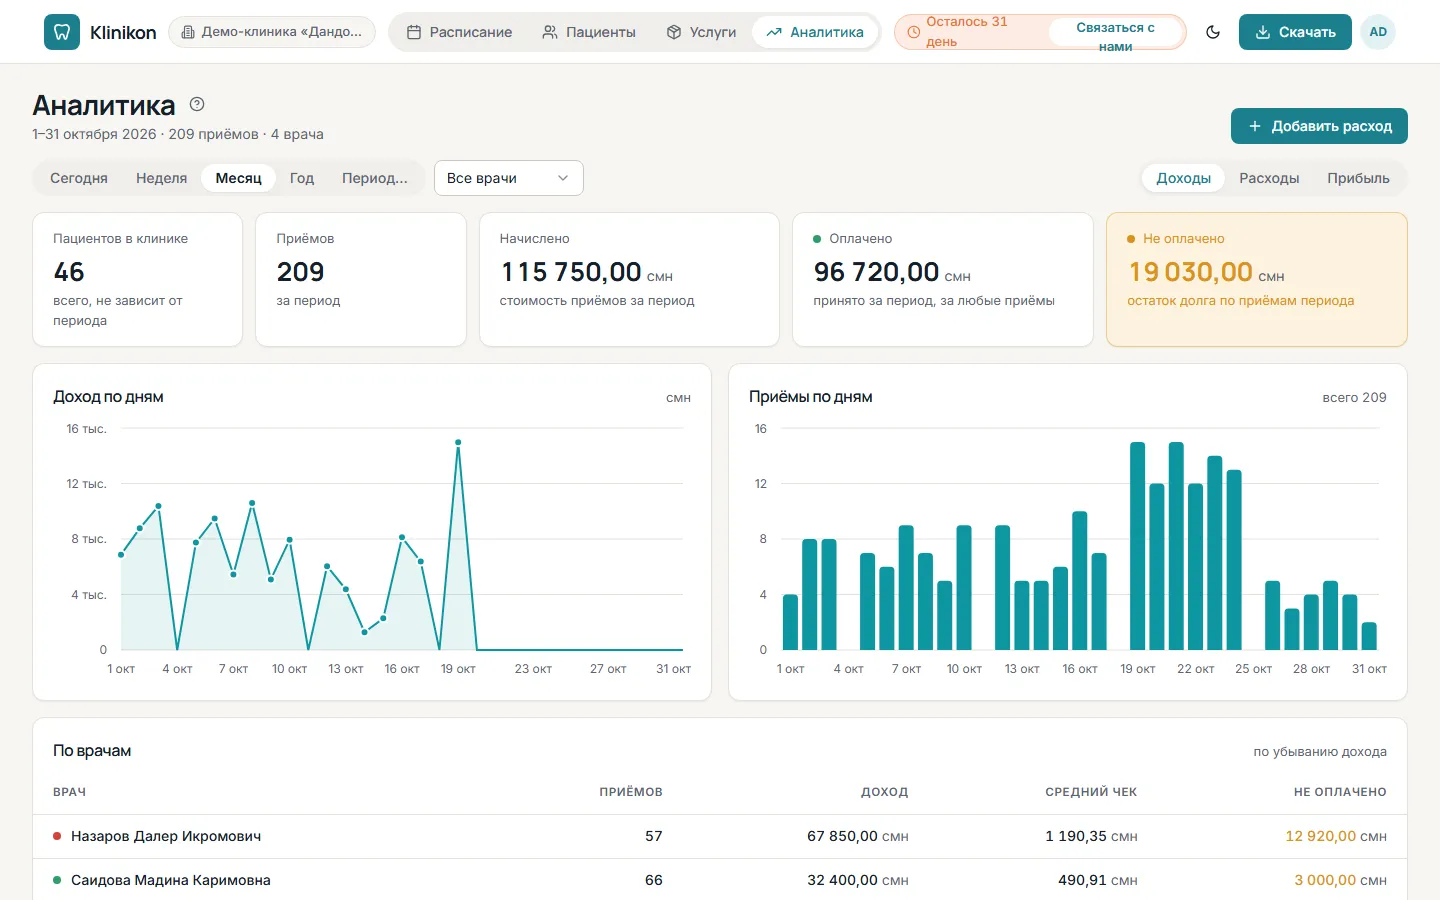Open the Демо-клиника clinic selector

pos(272,32)
